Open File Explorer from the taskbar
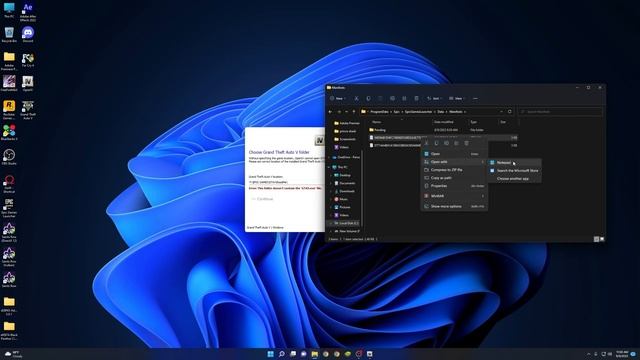The image size is (640, 360). 315,354
